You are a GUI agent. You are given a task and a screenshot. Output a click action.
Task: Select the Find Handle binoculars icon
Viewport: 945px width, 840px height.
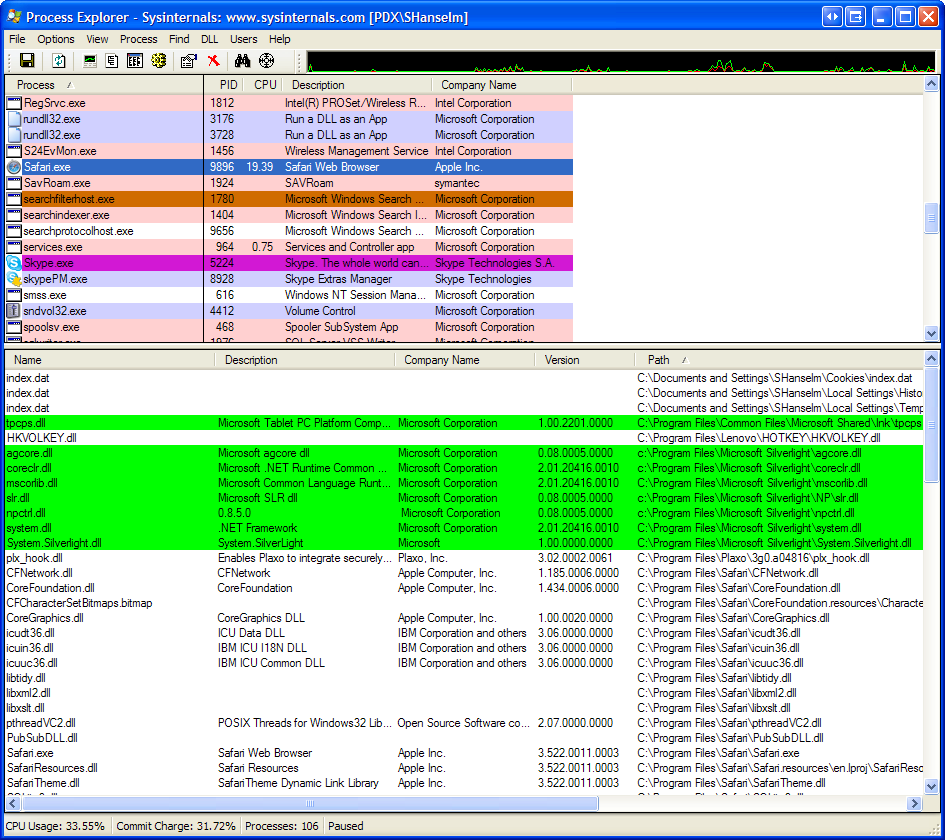coord(243,61)
